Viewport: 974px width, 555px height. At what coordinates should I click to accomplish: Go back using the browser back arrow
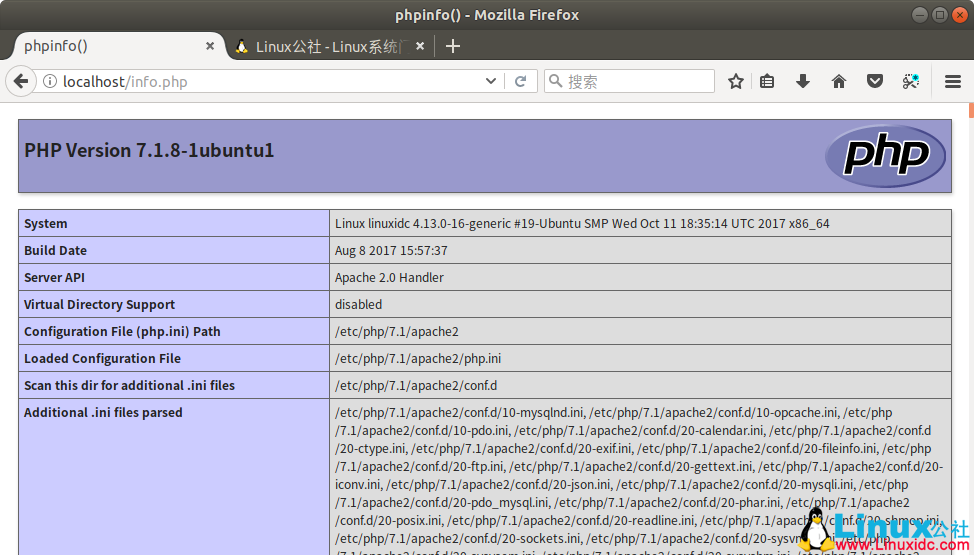point(21,81)
